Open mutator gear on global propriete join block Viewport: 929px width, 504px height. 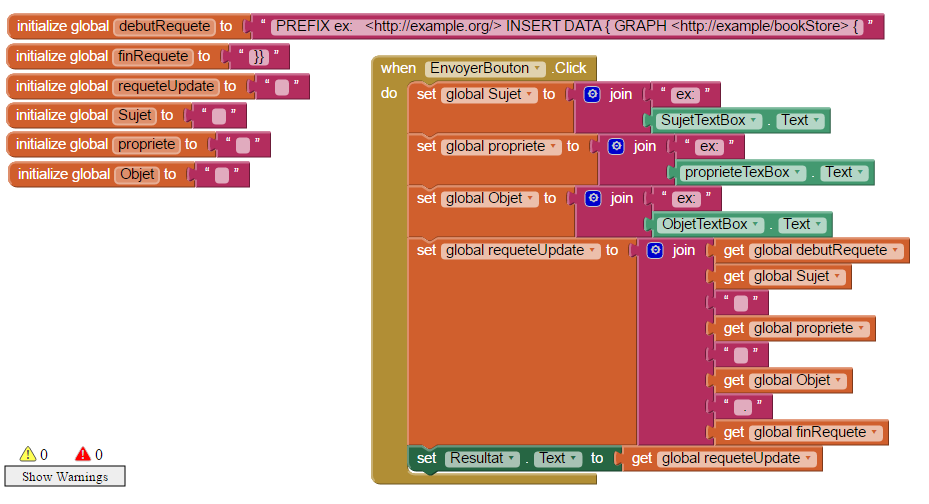click(x=616, y=146)
